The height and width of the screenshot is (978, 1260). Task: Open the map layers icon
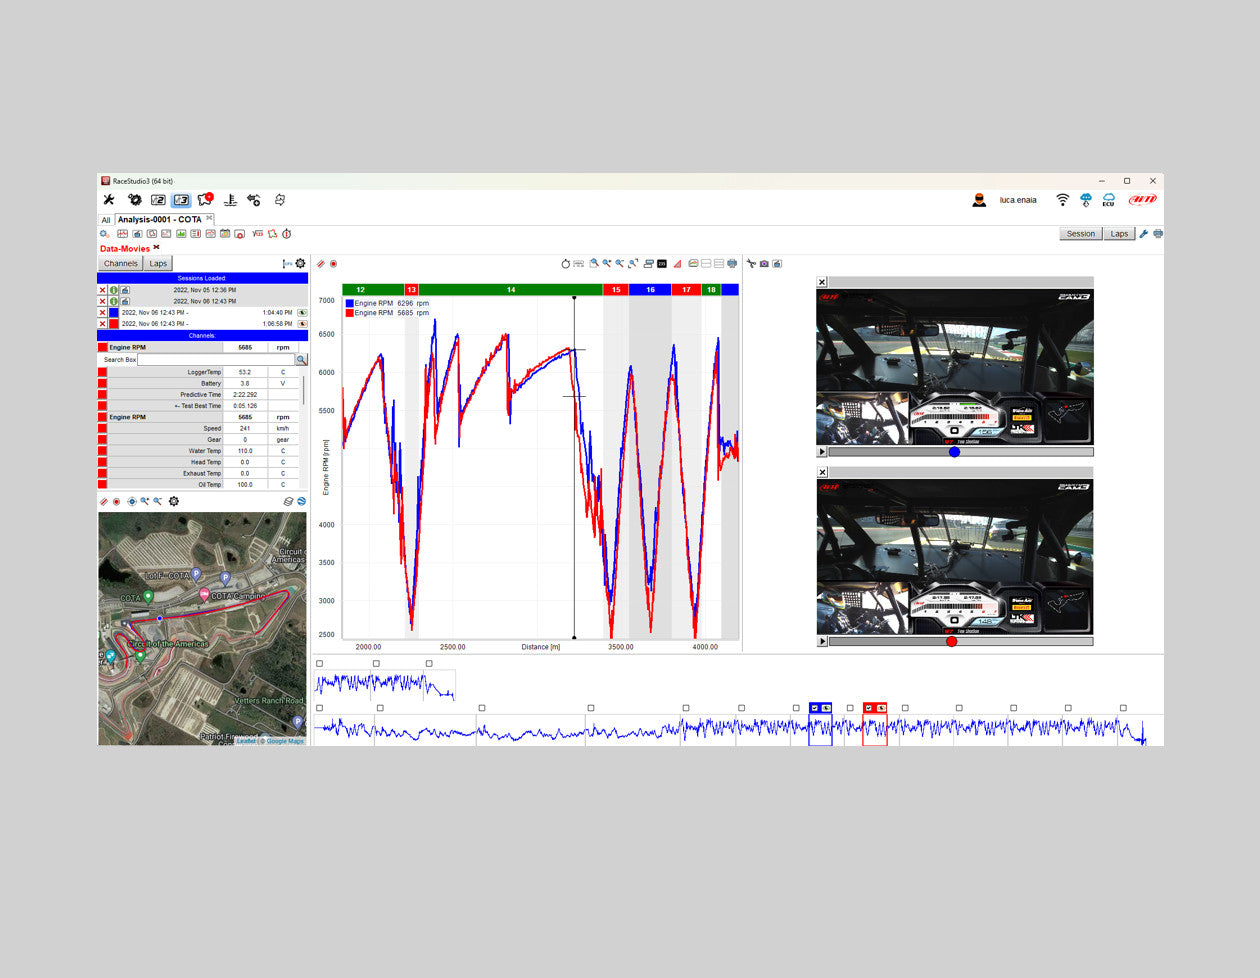[288, 502]
